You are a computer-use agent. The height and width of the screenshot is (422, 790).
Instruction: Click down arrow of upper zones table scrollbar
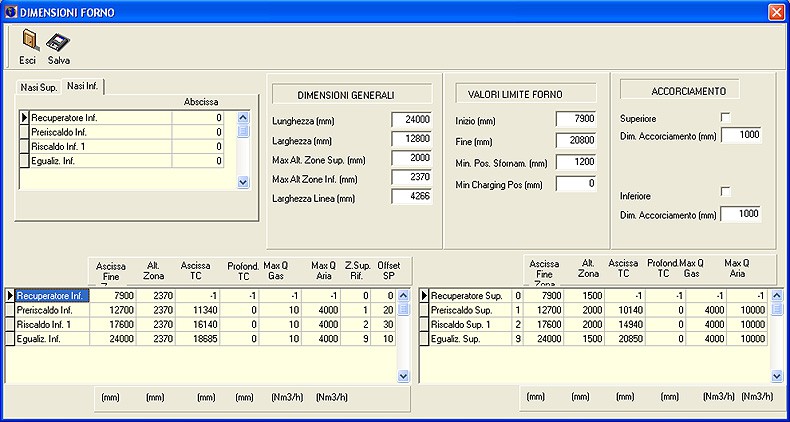[777, 375]
